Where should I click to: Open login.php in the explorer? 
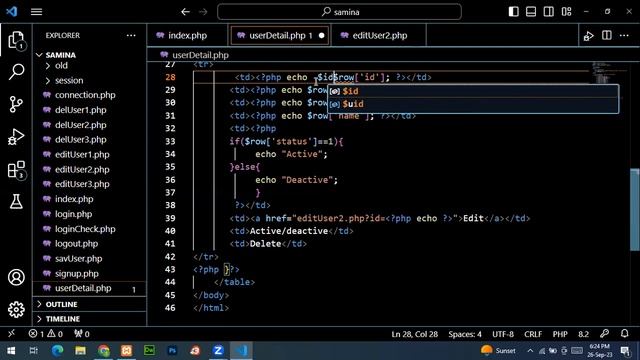[73, 214]
